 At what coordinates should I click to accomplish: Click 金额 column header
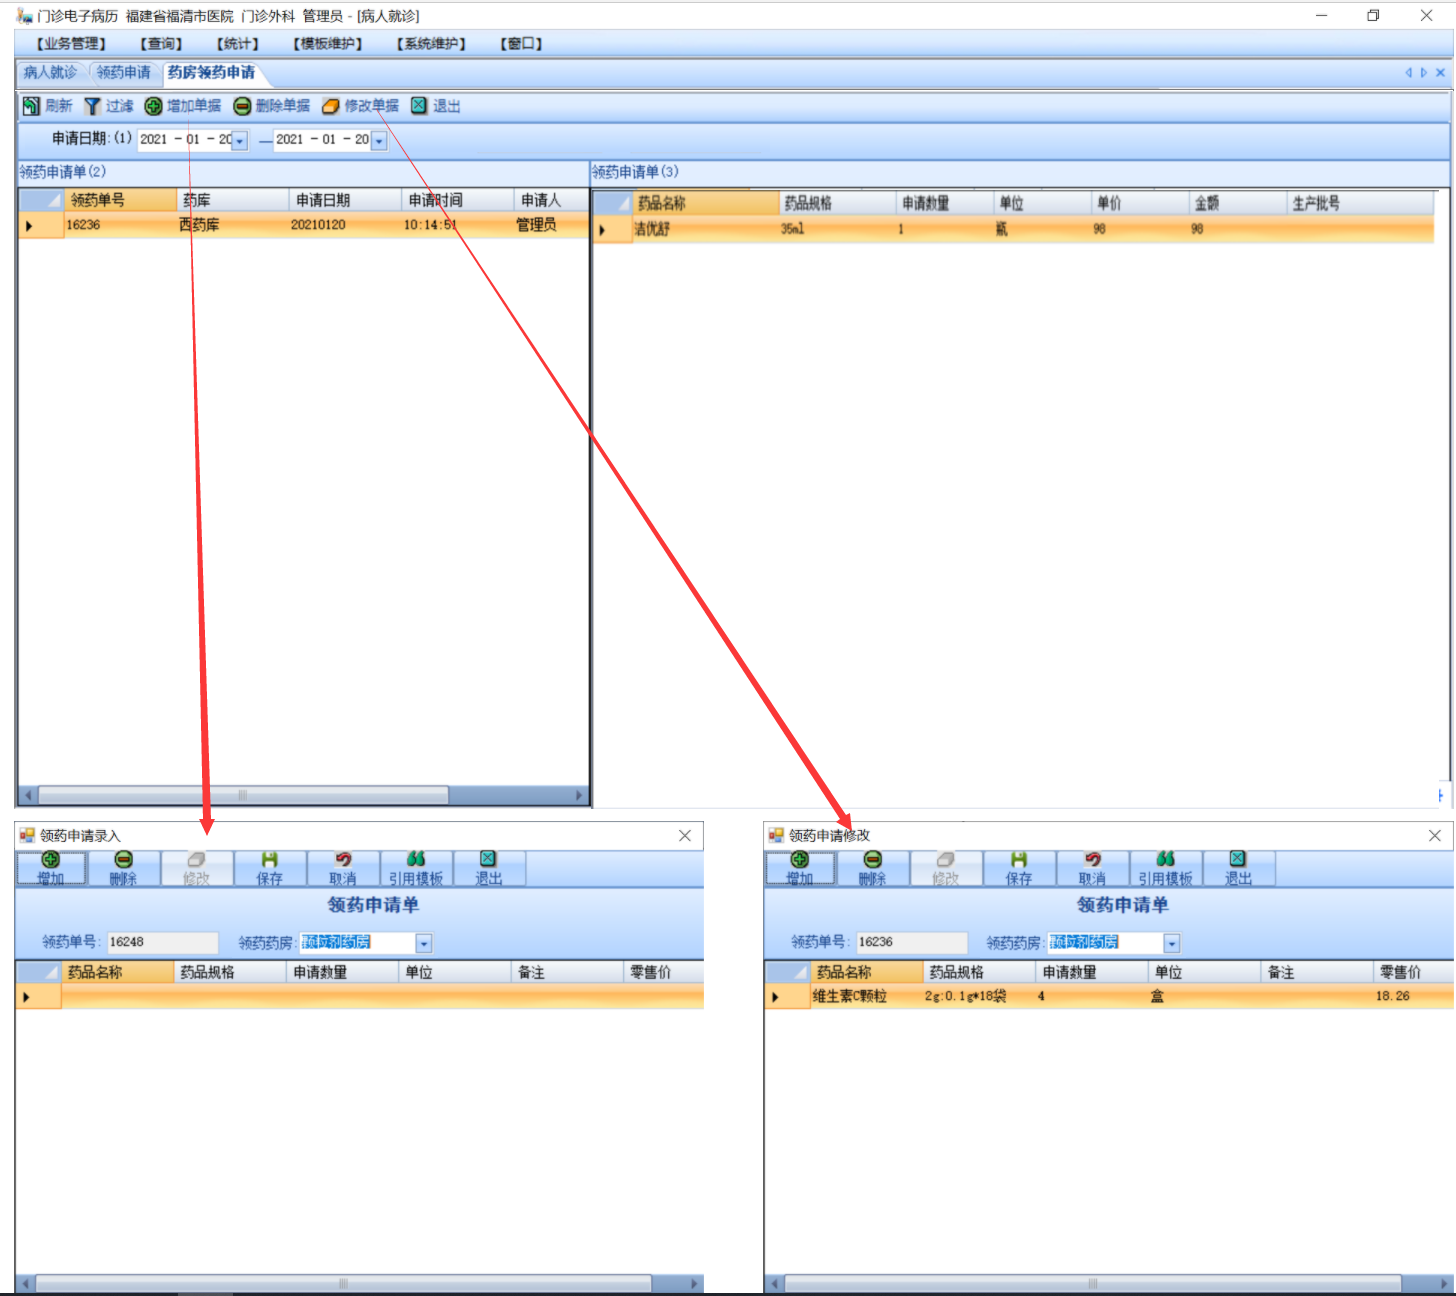coord(1237,203)
